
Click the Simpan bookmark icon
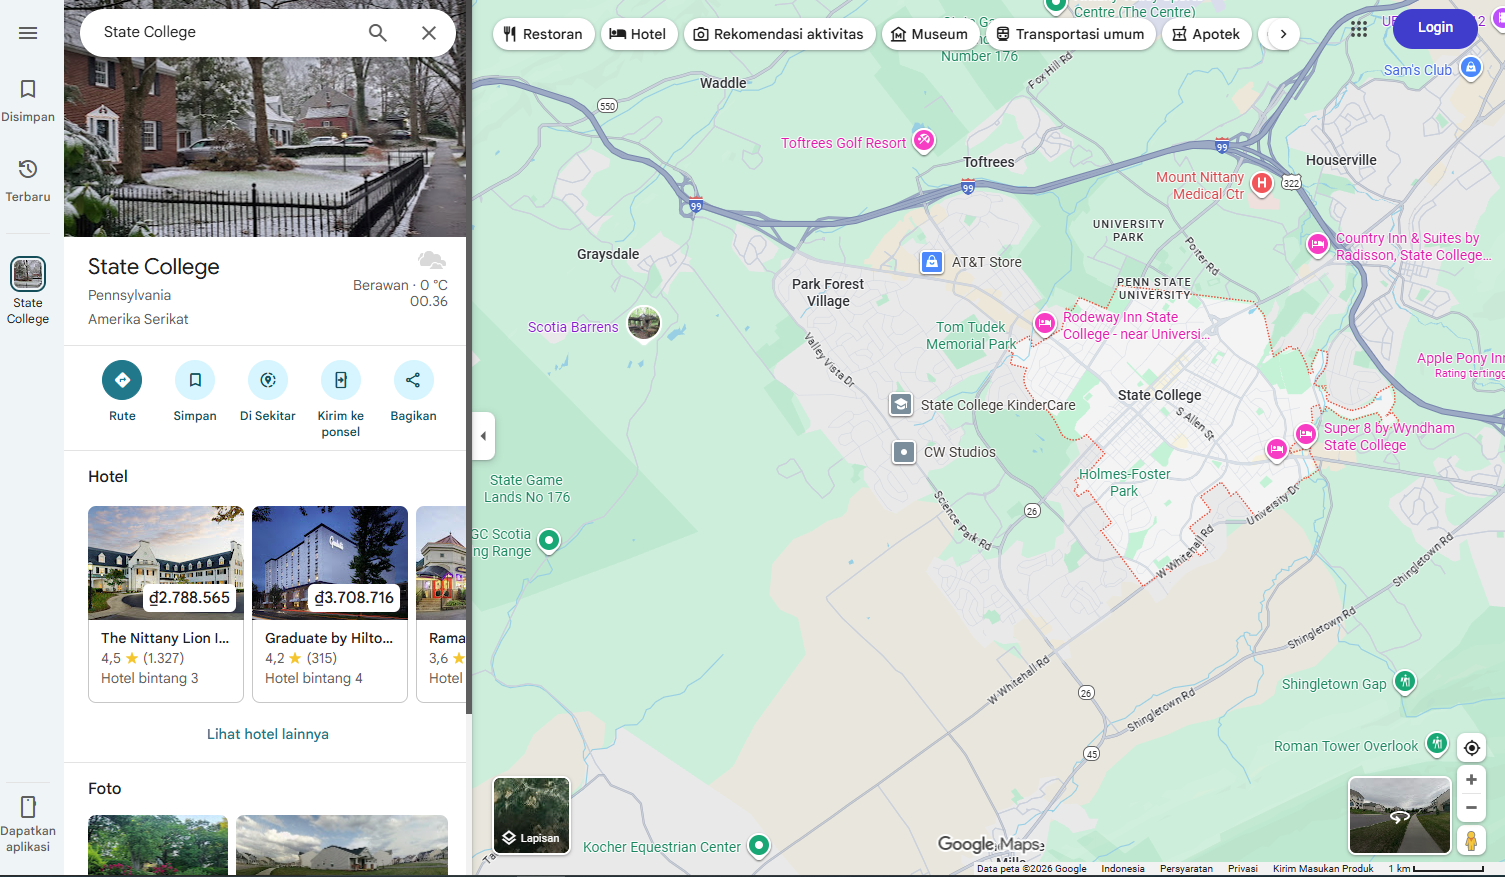click(195, 380)
